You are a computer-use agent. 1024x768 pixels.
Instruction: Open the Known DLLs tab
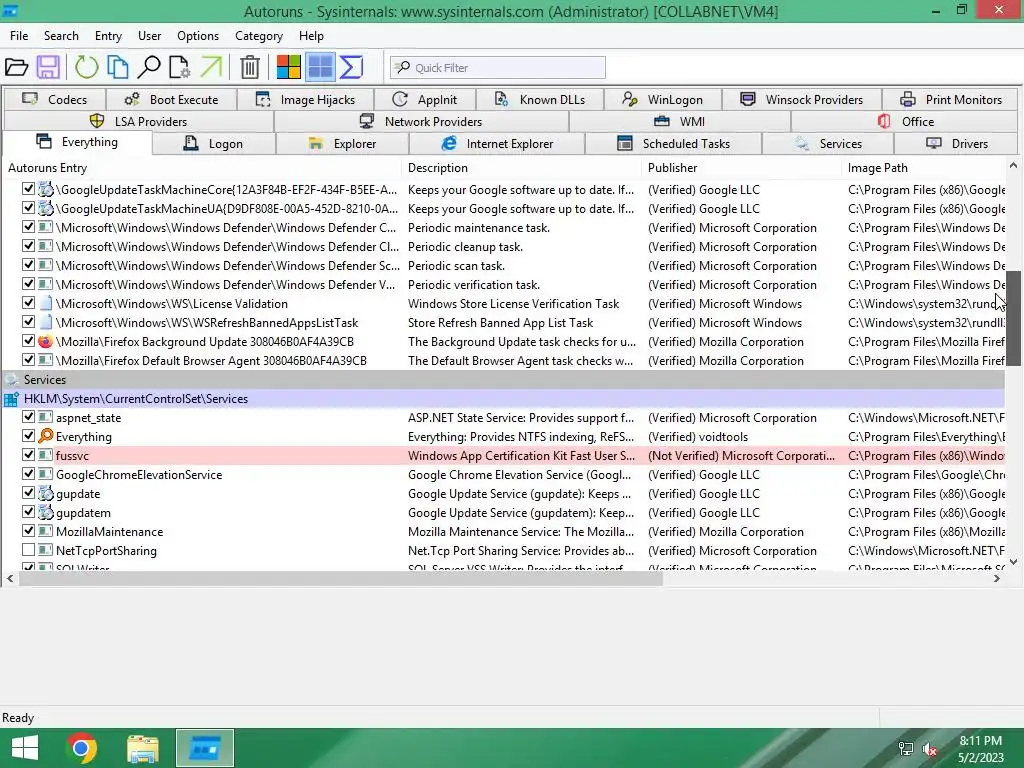(540, 99)
